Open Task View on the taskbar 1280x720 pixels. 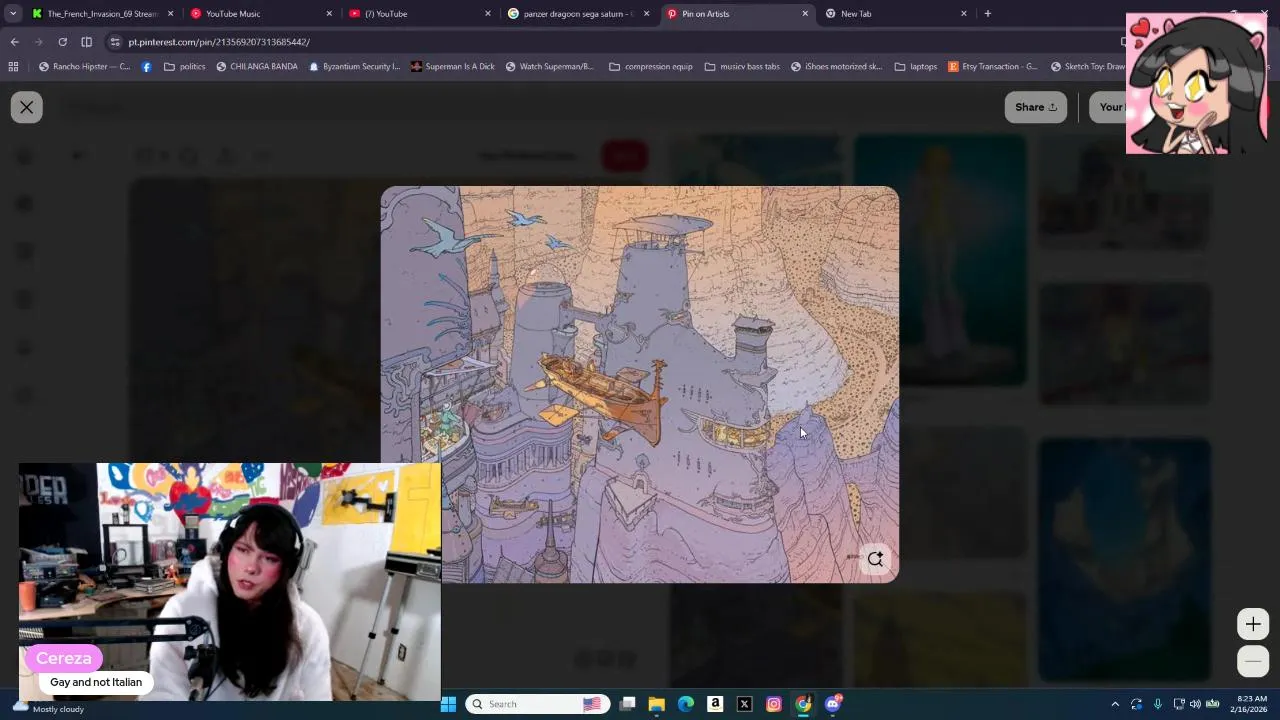point(627,704)
